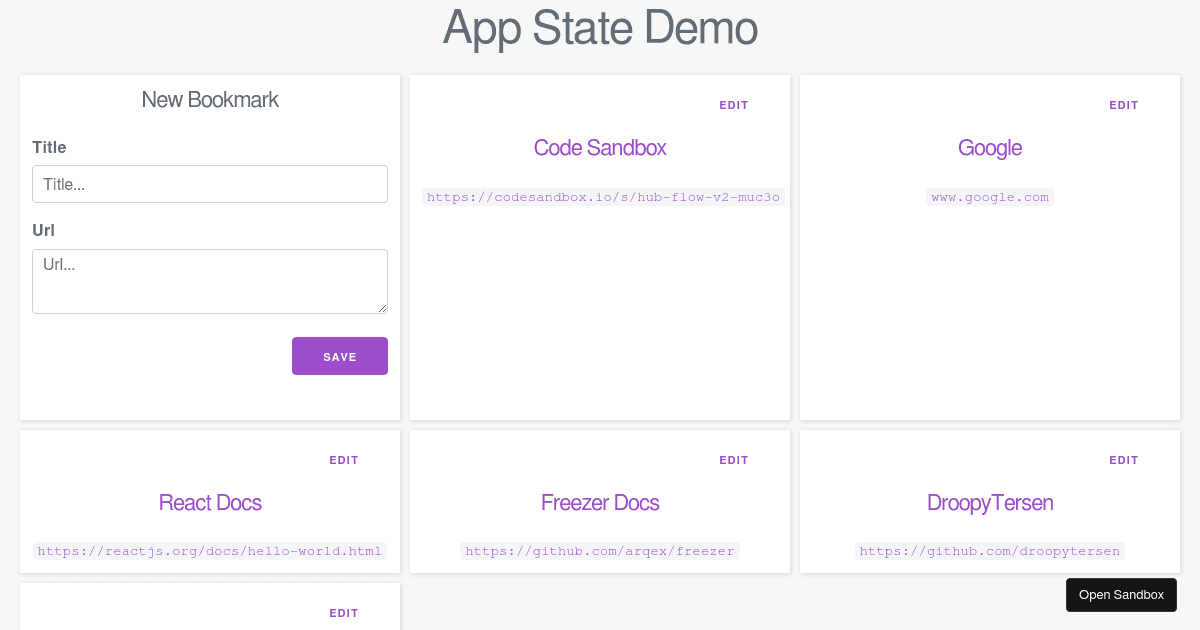Screen dimensions: 1200x630
Task: Edit the Freezer Docs bookmark
Action: coord(734,460)
